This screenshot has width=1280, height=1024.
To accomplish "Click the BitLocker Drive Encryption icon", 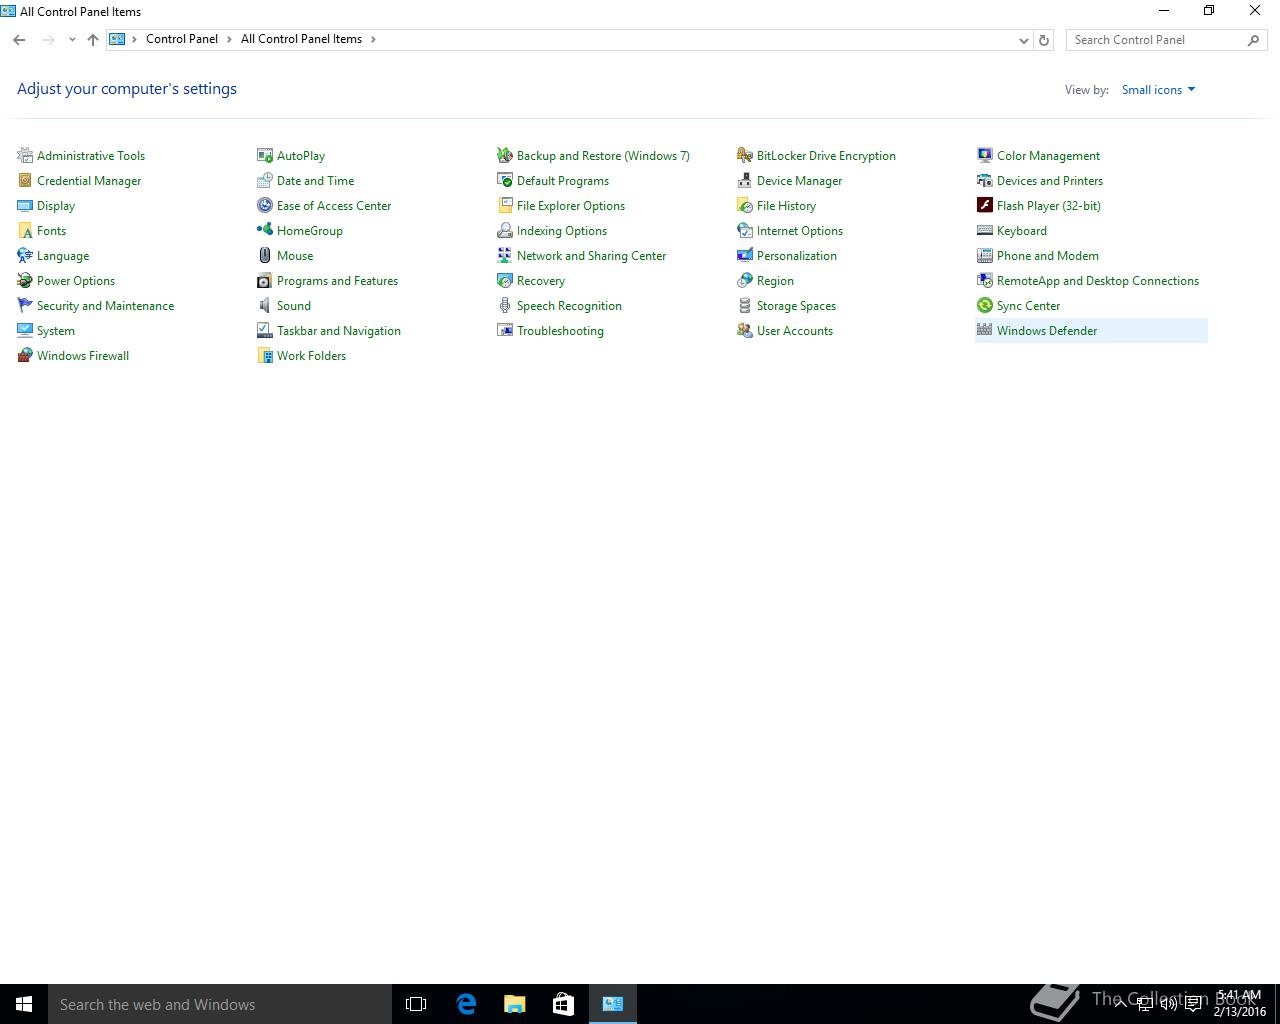I will tap(745, 156).
